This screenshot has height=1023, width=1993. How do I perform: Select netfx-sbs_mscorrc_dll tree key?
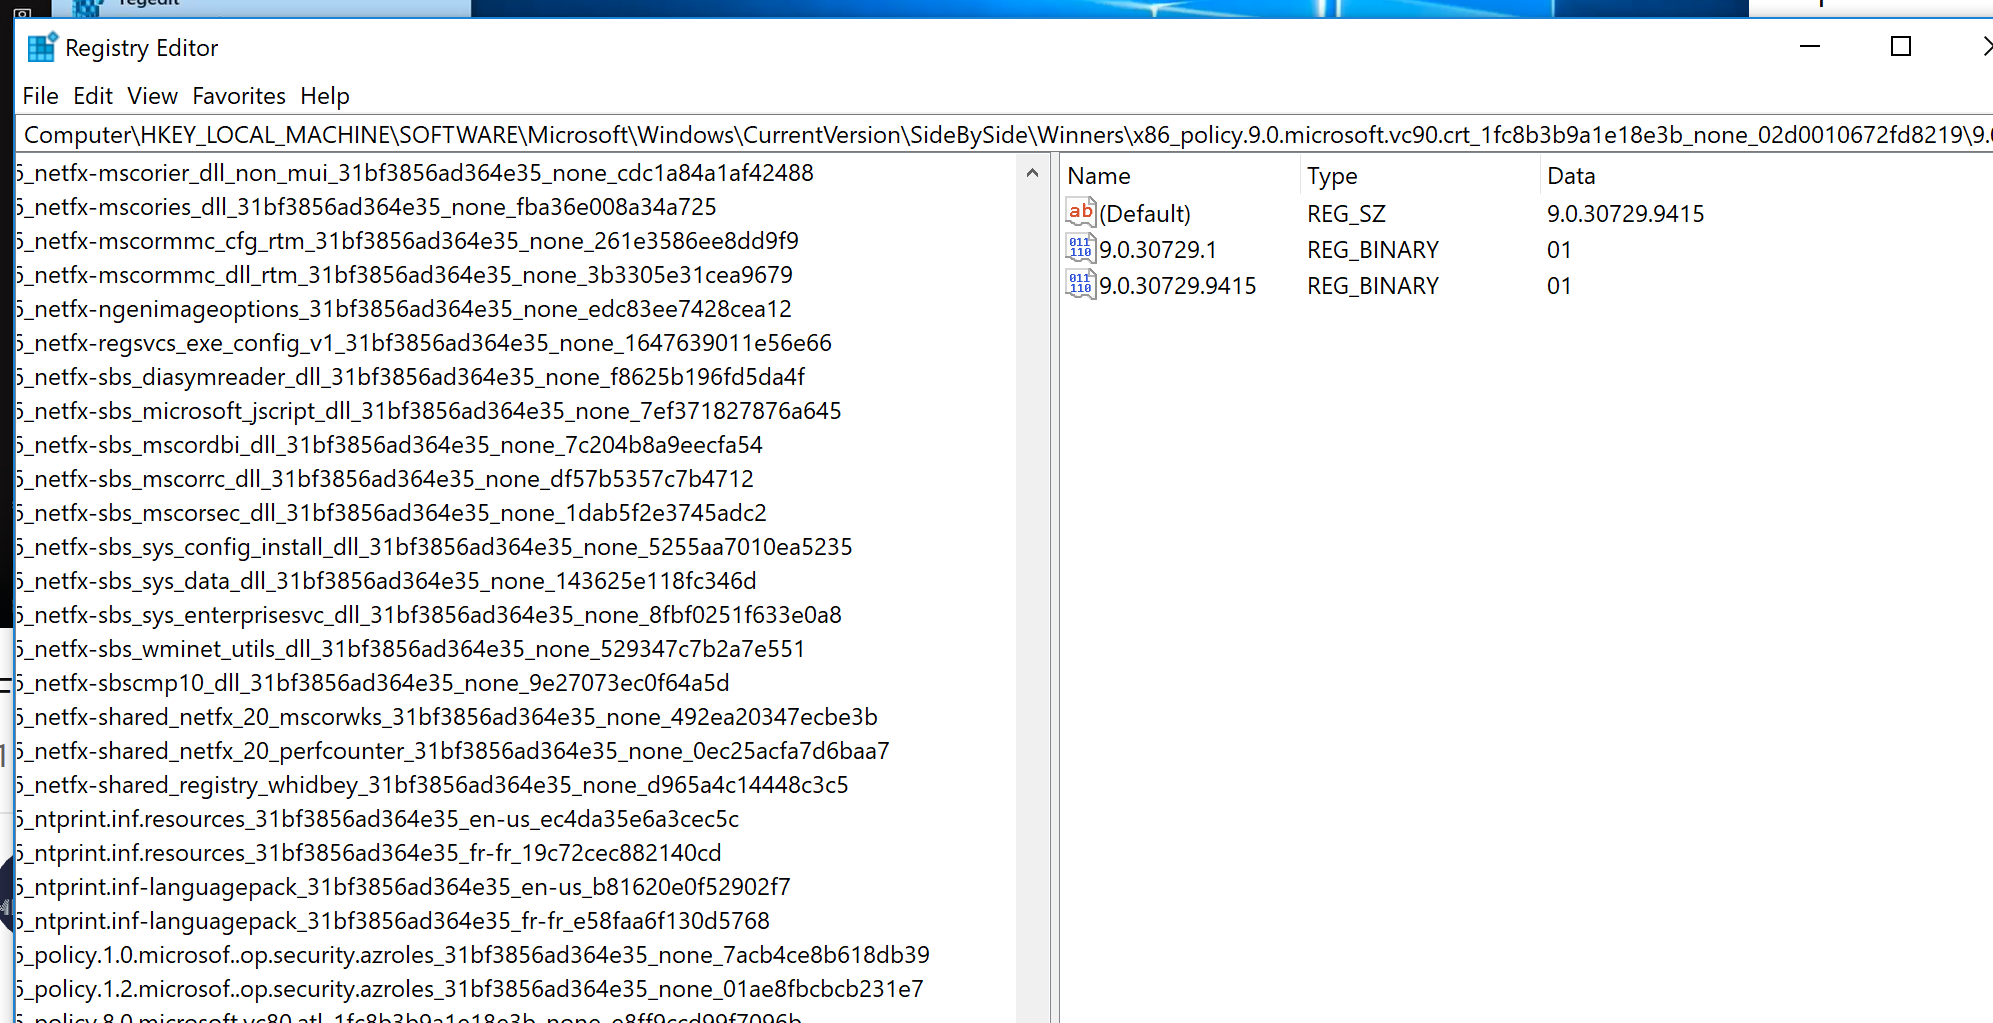pyautogui.click(x=385, y=479)
